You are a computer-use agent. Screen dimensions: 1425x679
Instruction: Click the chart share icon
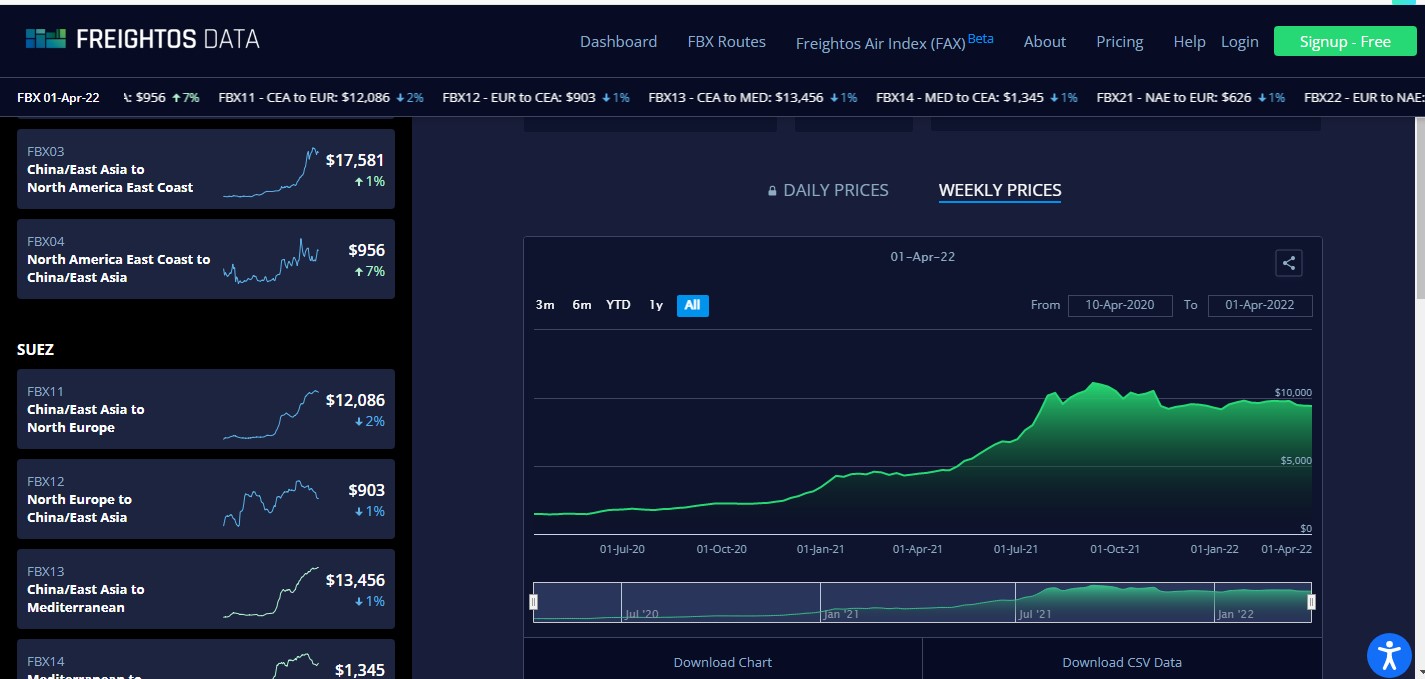point(1289,263)
